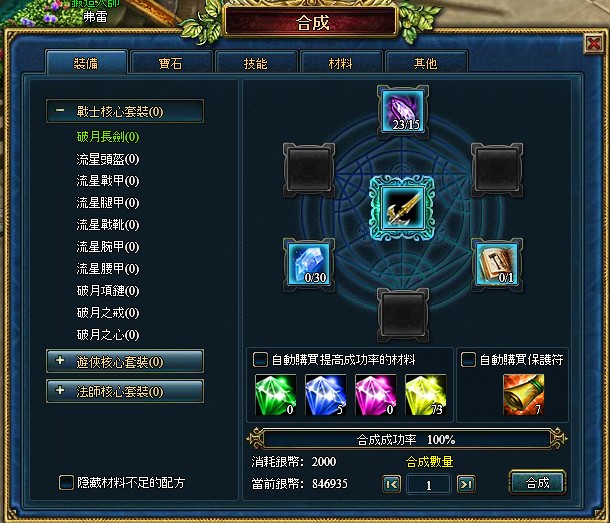Select the pink success-rate gem
Image resolution: width=610 pixels, height=523 pixels.
click(x=375, y=395)
